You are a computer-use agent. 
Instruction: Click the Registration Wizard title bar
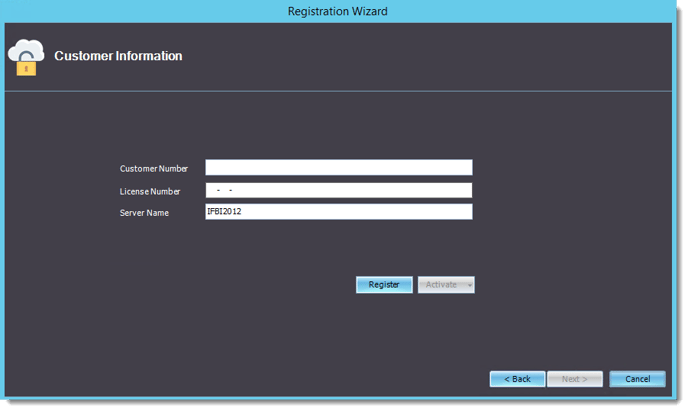[x=337, y=11]
